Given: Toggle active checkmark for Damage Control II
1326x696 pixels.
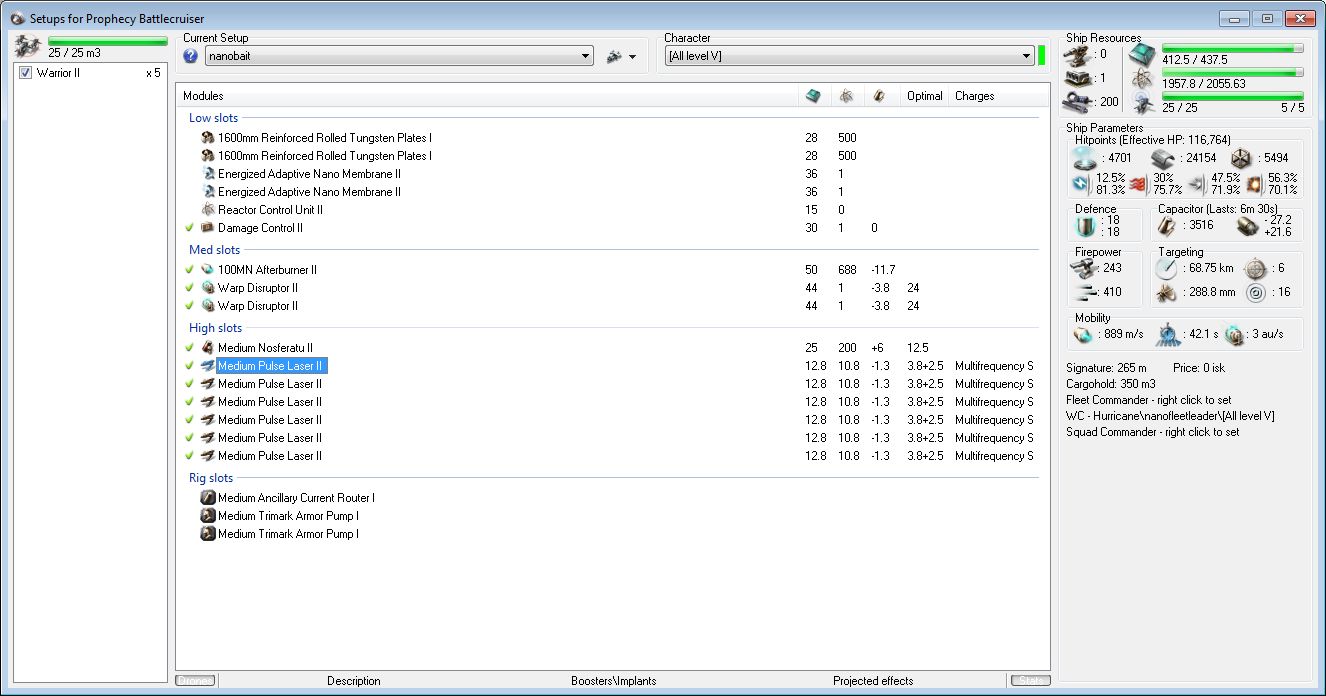Looking at the screenshot, I should coord(190,228).
